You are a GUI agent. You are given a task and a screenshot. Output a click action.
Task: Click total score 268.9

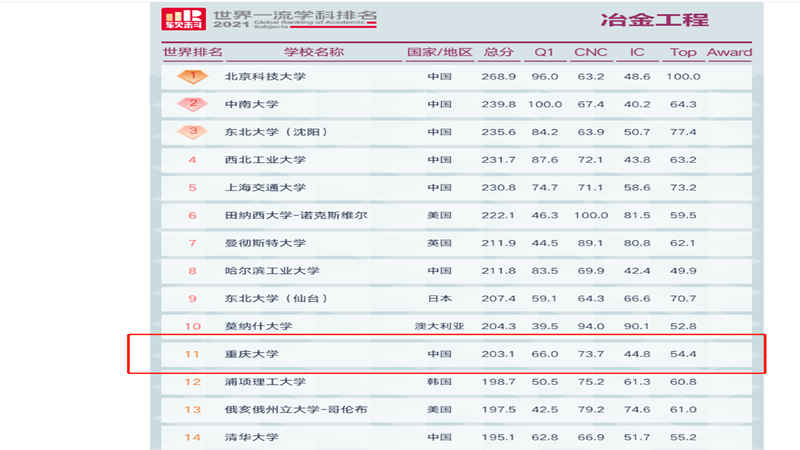click(498, 77)
